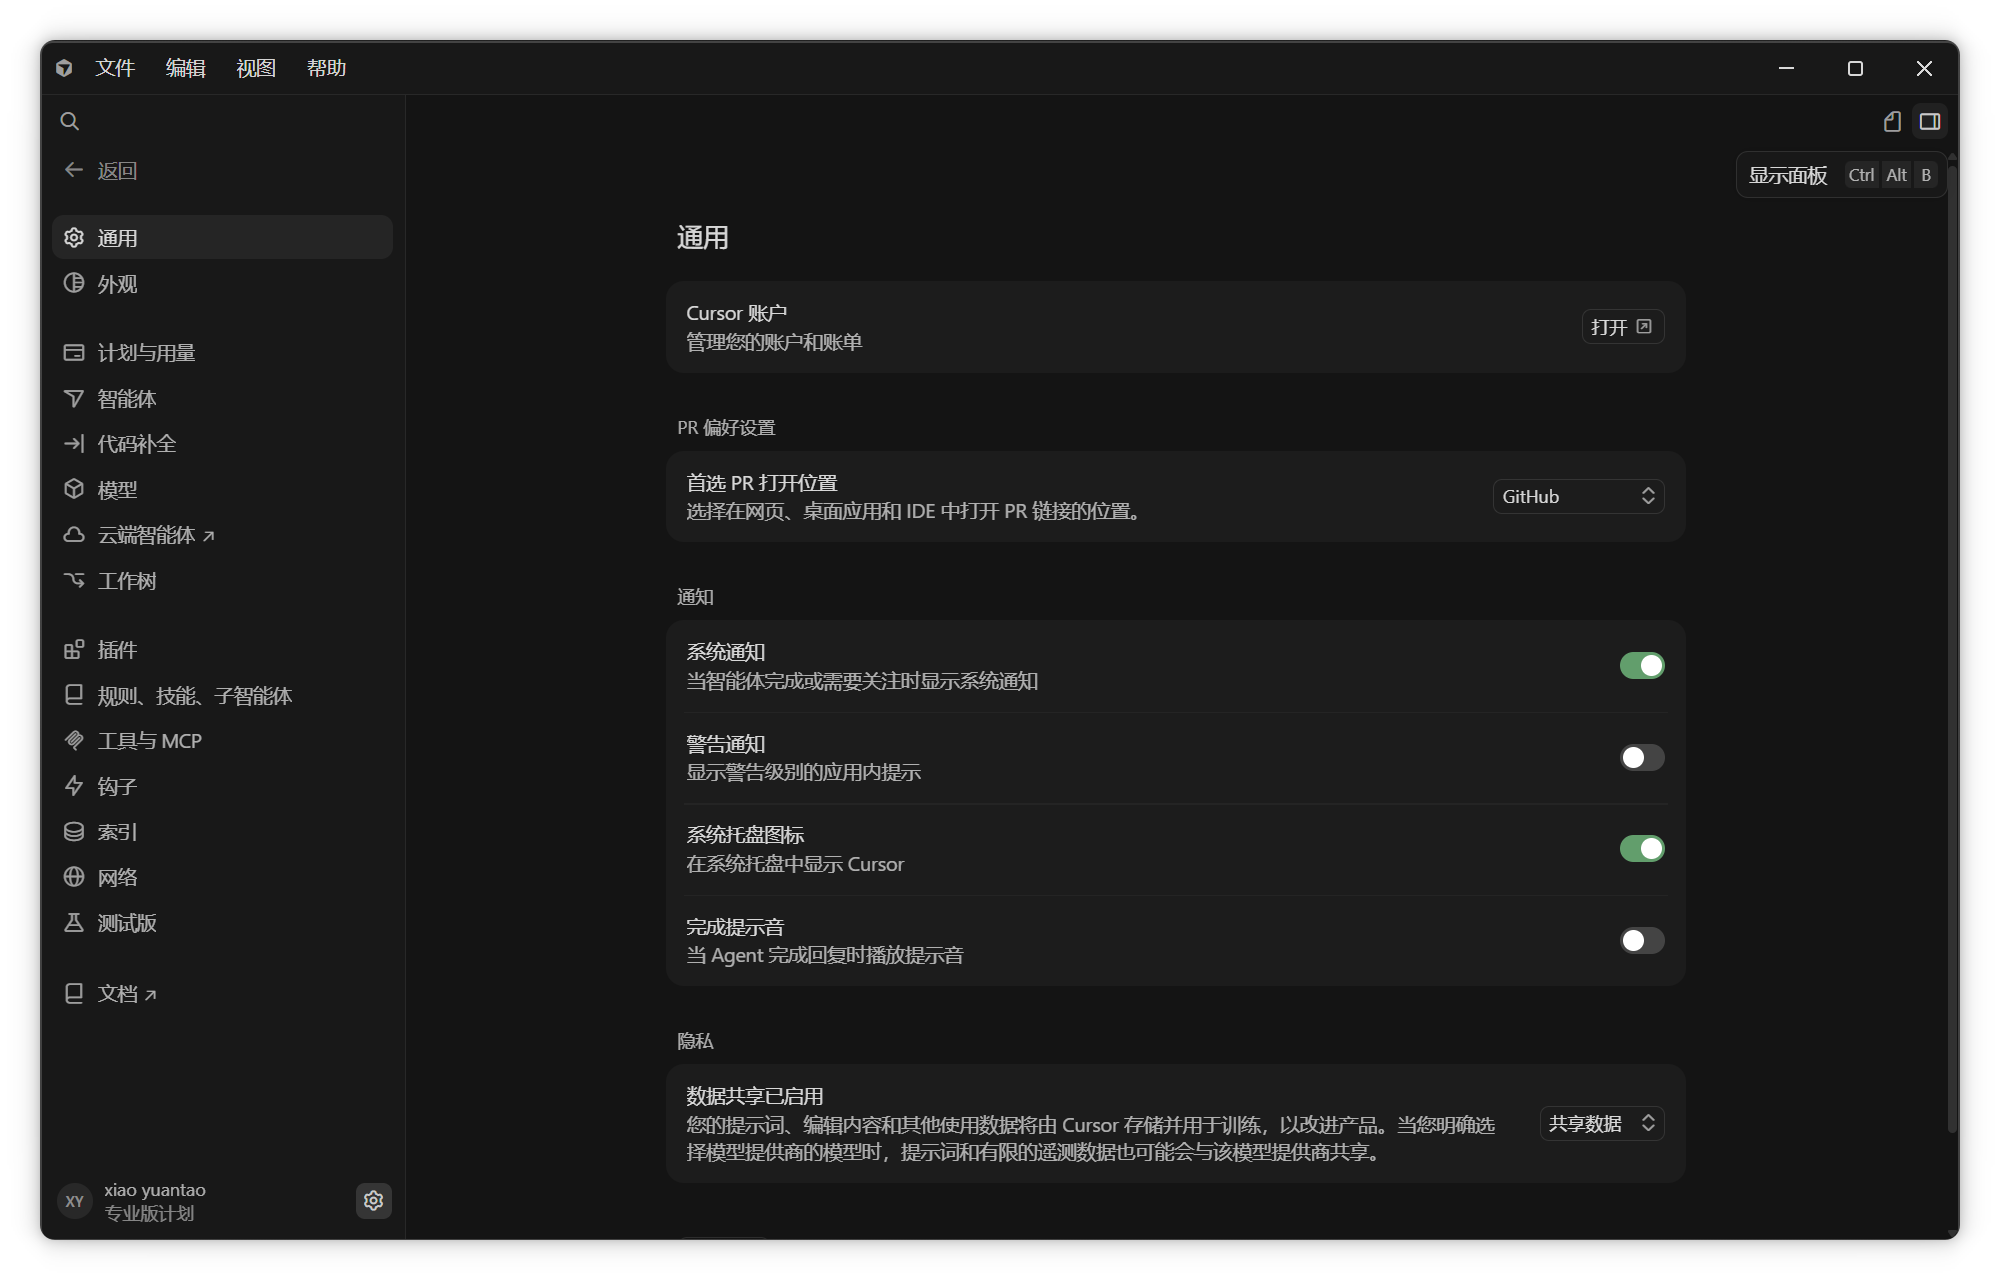The height and width of the screenshot is (1280, 2000).
Task: Select the 通用 gear icon in sidebar
Action: click(74, 238)
